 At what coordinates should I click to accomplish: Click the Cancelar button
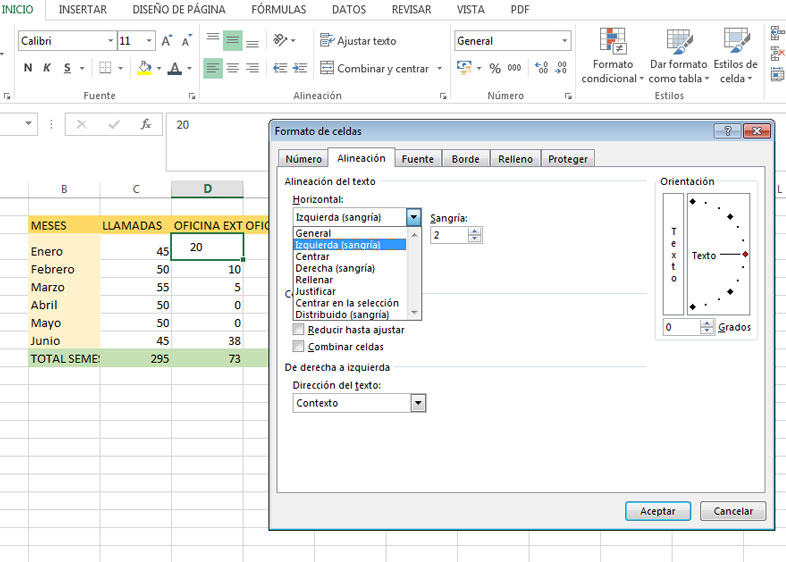(733, 511)
